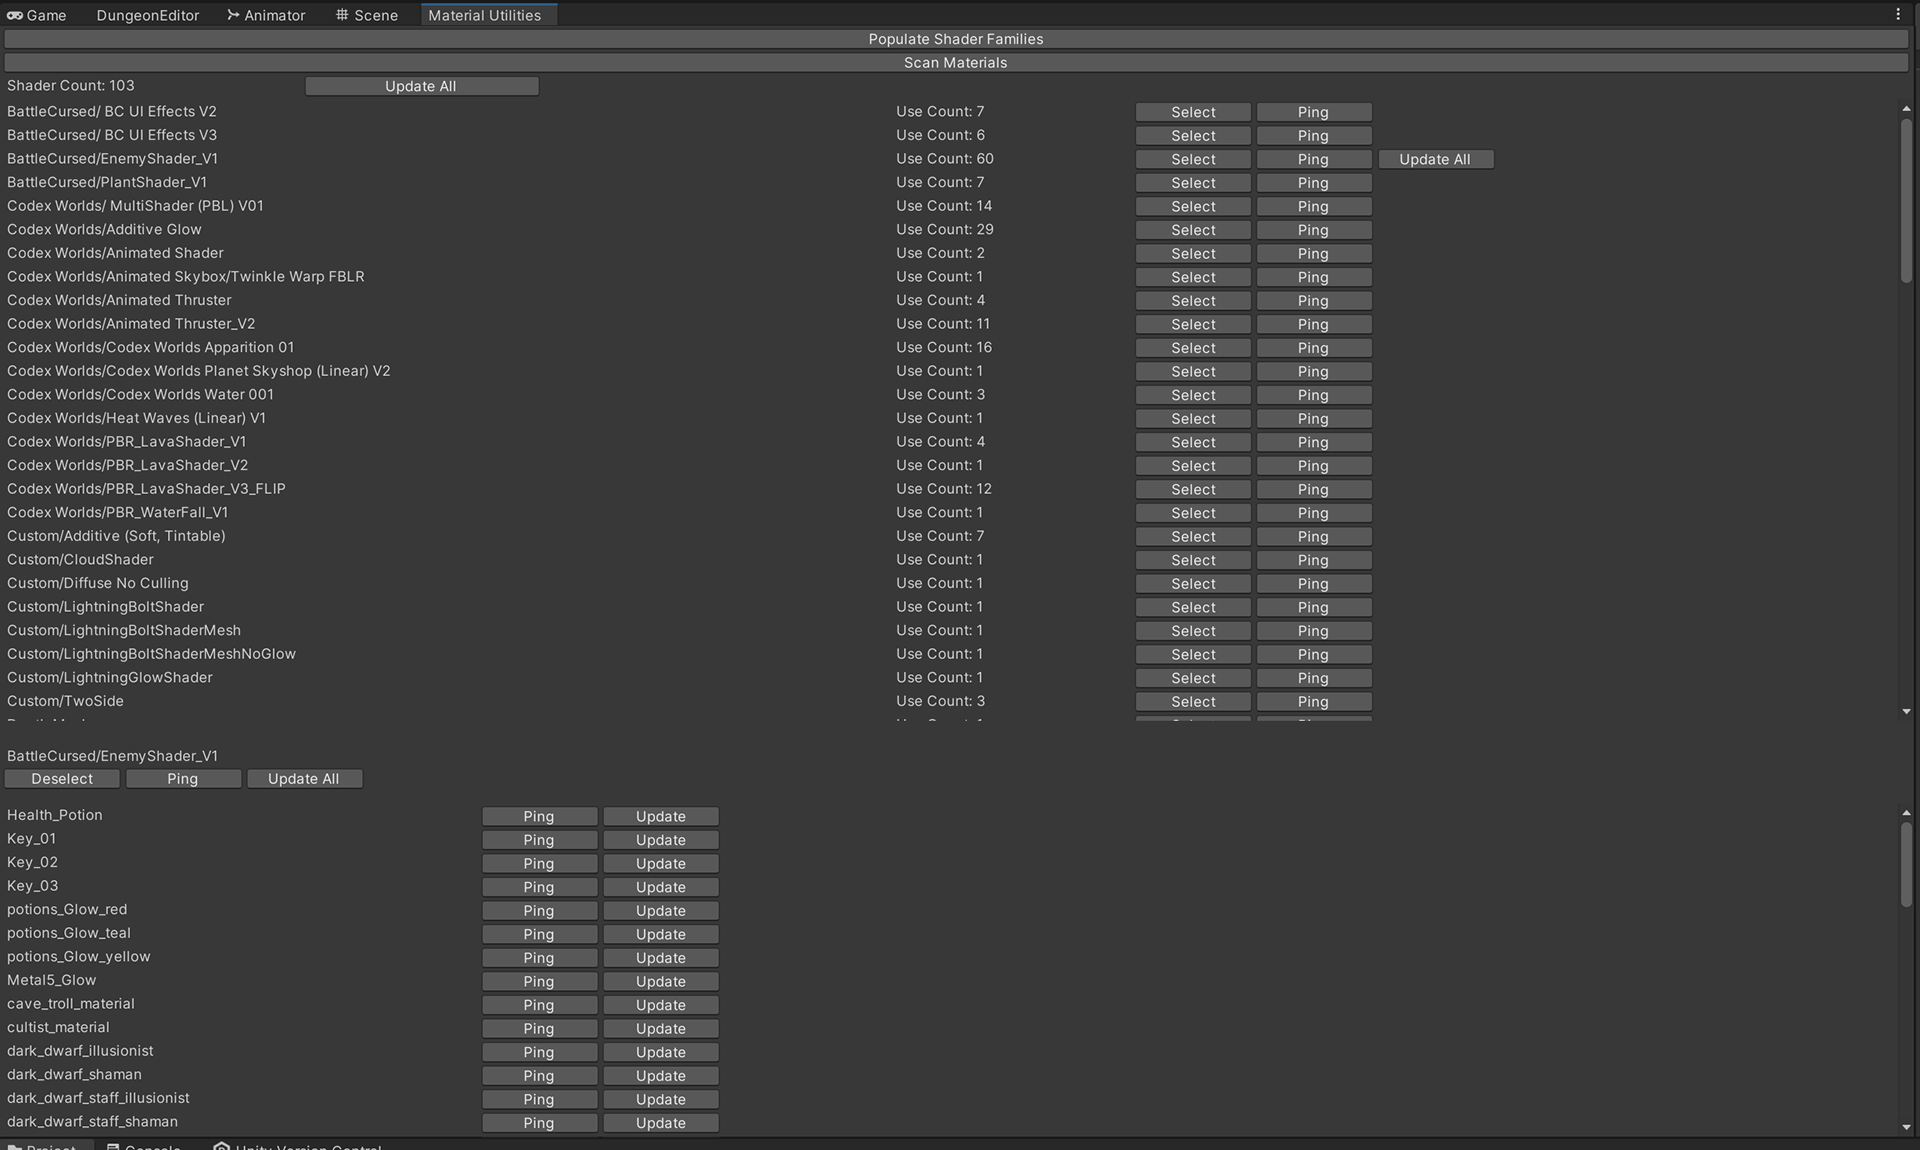Select Custom/LightningBoltShader
The image size is (1920, 1150).
[x=1193, y=607]
